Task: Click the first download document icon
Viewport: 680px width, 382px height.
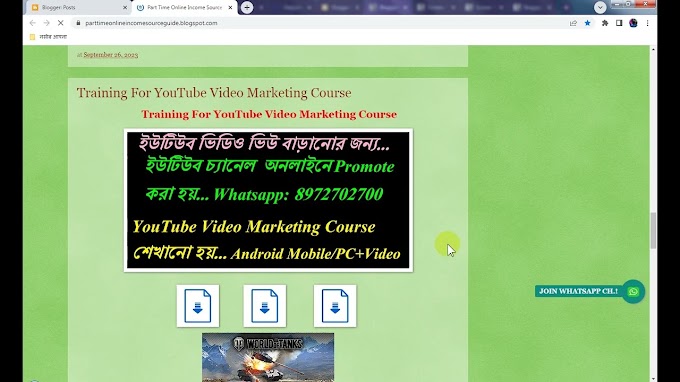Action: 198,306
